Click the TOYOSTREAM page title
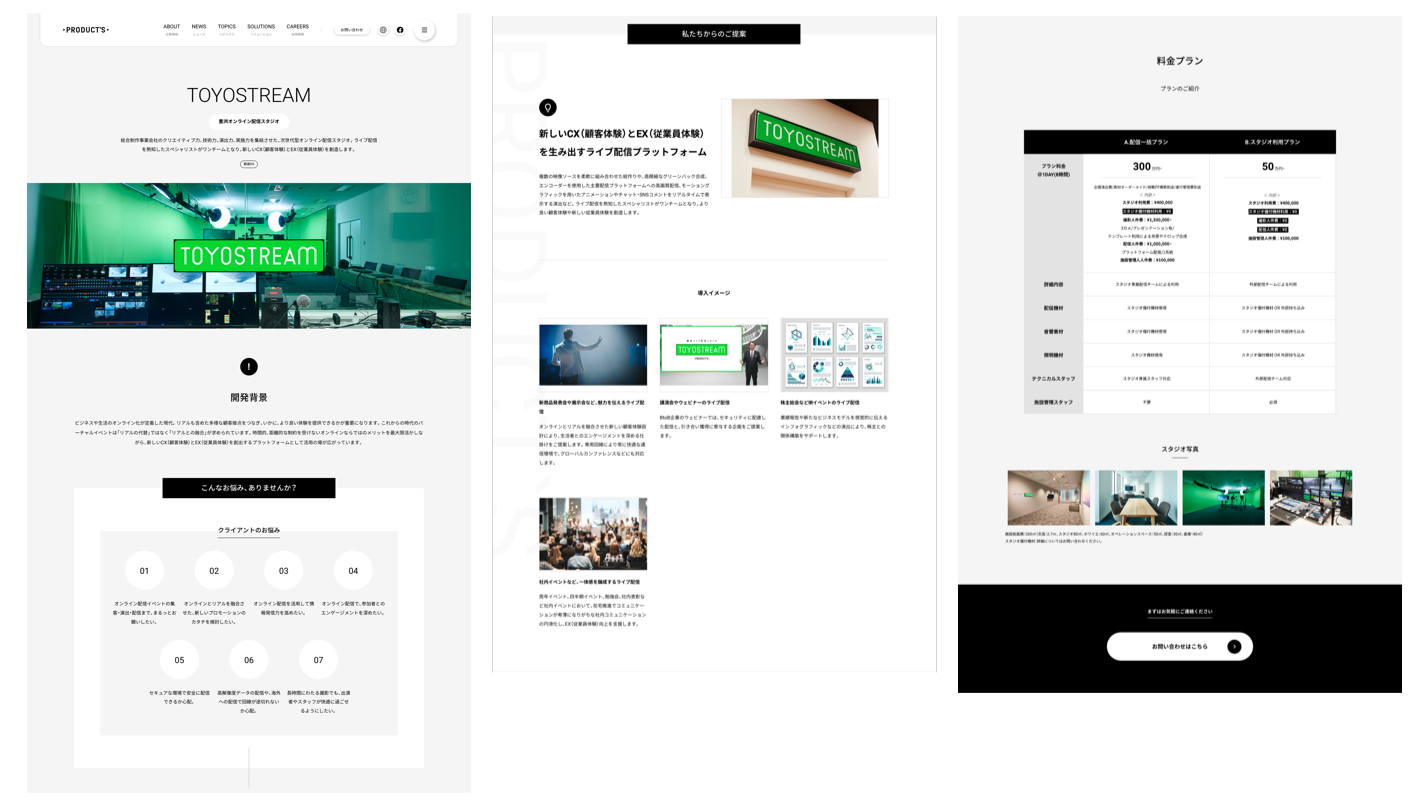Image resolution: width=1411 pixels, height=801 pixels. (249, 95)
